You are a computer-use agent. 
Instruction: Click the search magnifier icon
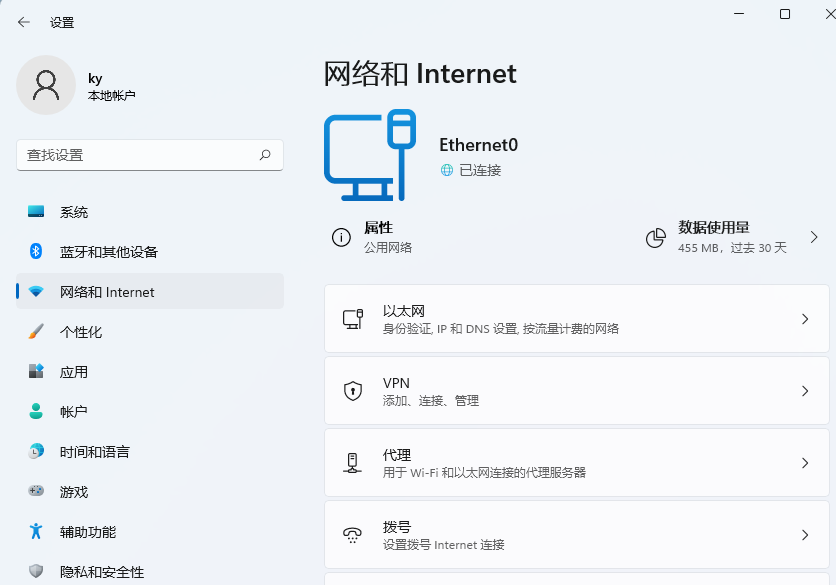(265, 155)
